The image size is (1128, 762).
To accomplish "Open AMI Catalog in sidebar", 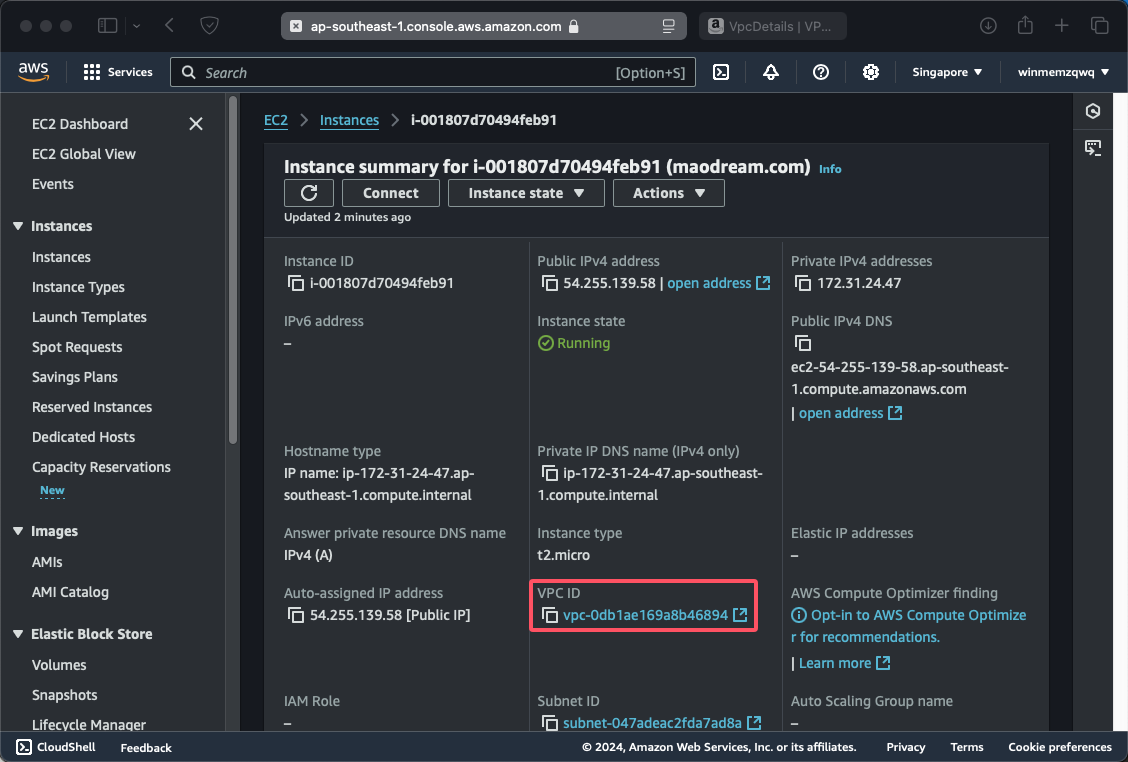I will (x=70, y=592).
